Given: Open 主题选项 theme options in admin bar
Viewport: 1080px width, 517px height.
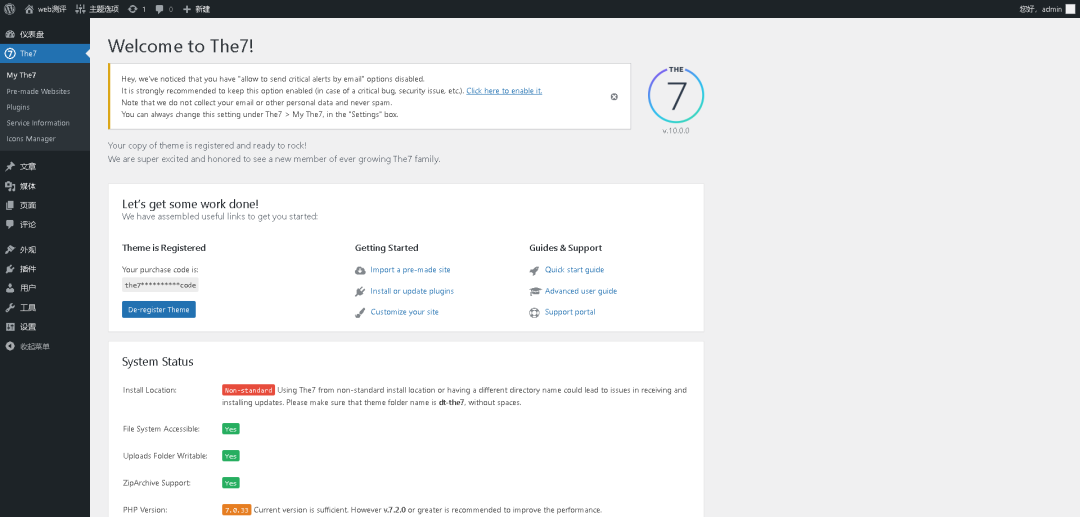Looking at the screenshot, I should pos(96,9).
